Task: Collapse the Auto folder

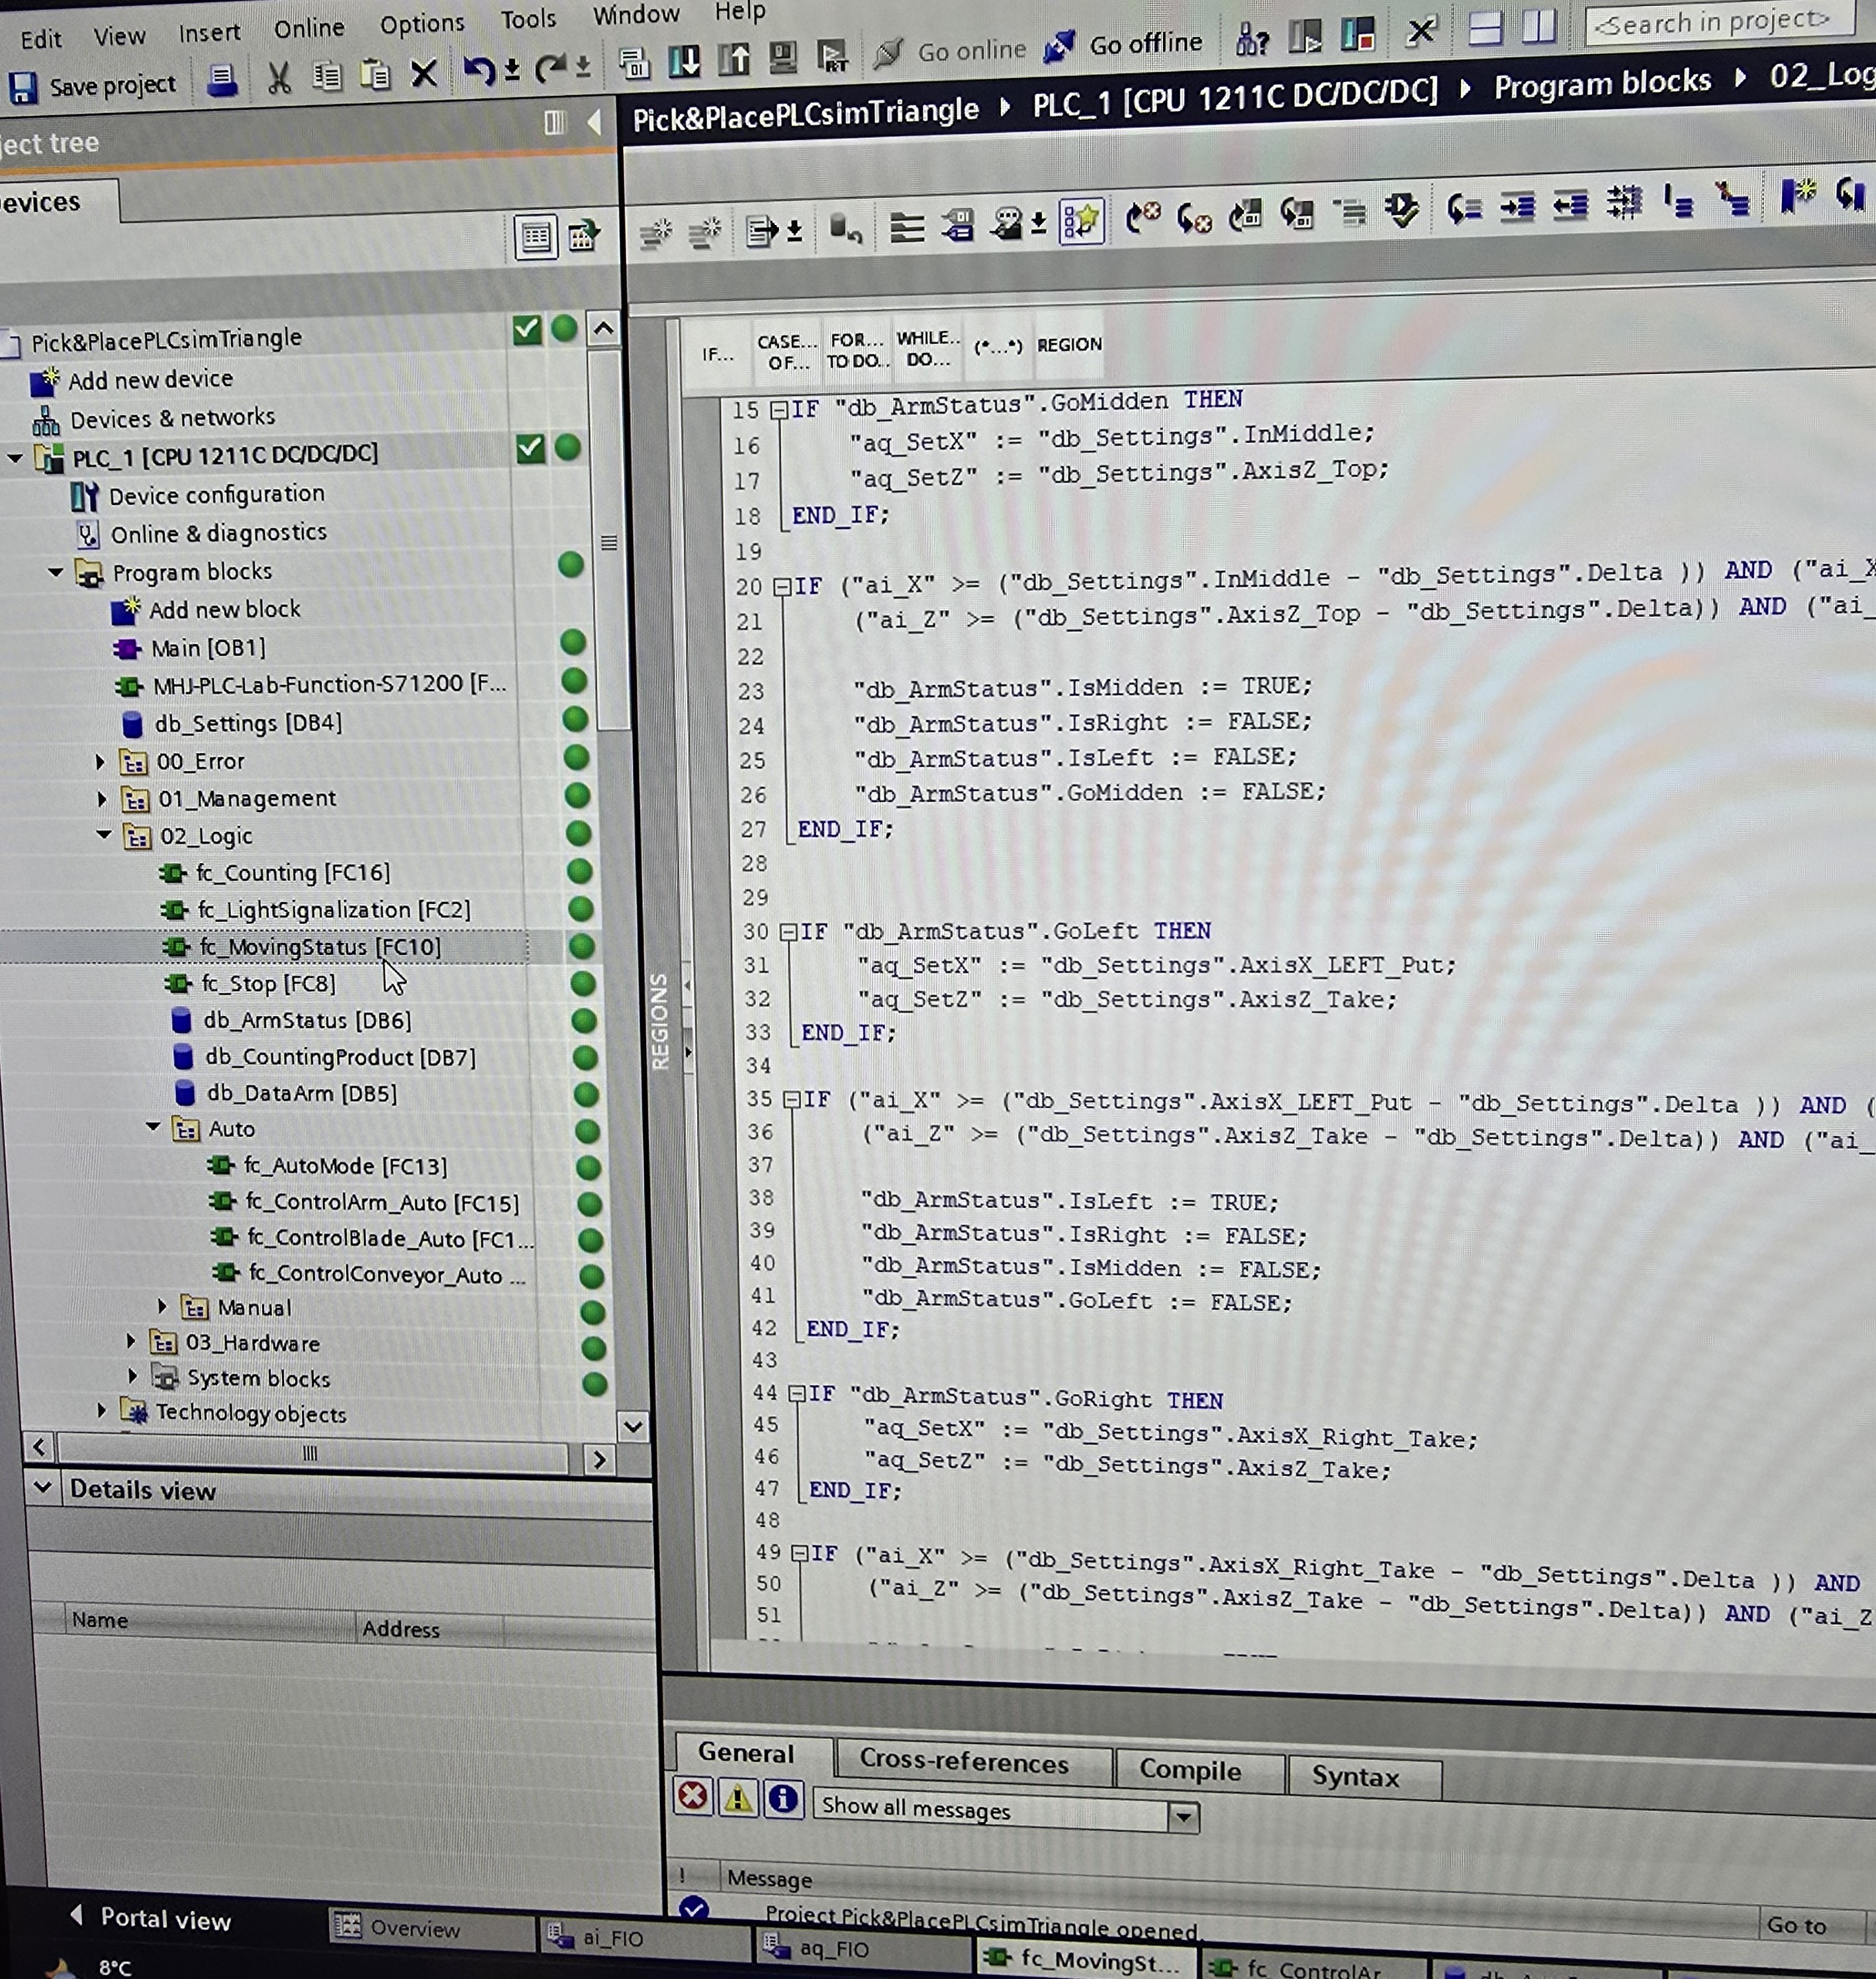Action: 153,1127
